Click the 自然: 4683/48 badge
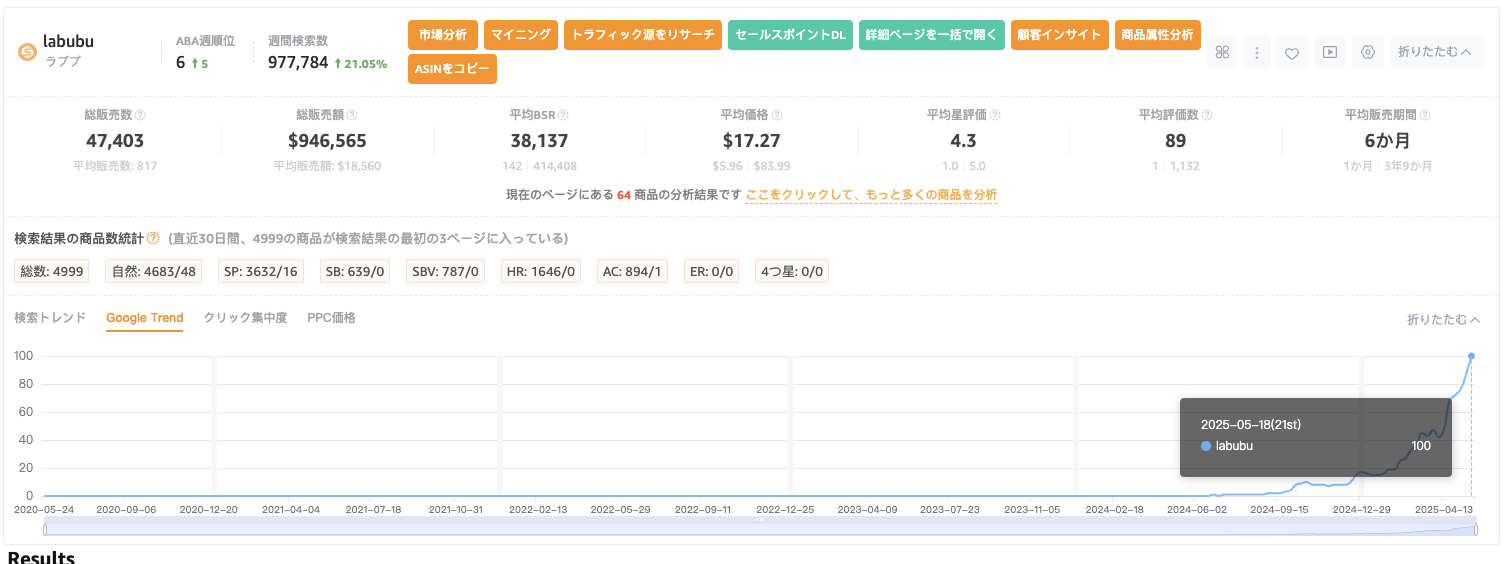Screen dimensions: 1508x564 click(x=155, y=271)
